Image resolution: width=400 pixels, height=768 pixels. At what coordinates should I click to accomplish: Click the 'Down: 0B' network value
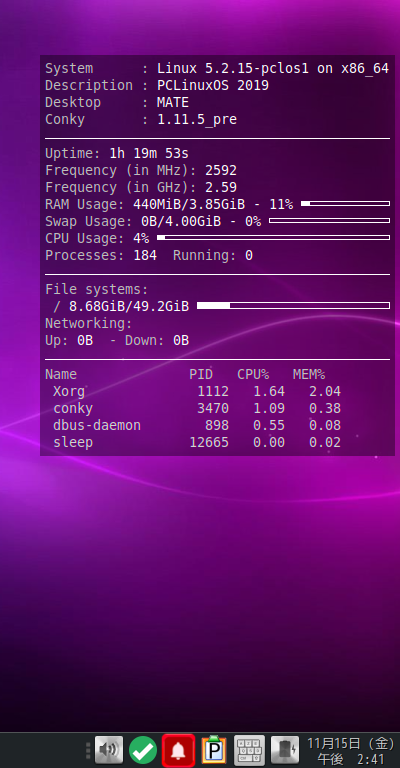coord(157,340)
